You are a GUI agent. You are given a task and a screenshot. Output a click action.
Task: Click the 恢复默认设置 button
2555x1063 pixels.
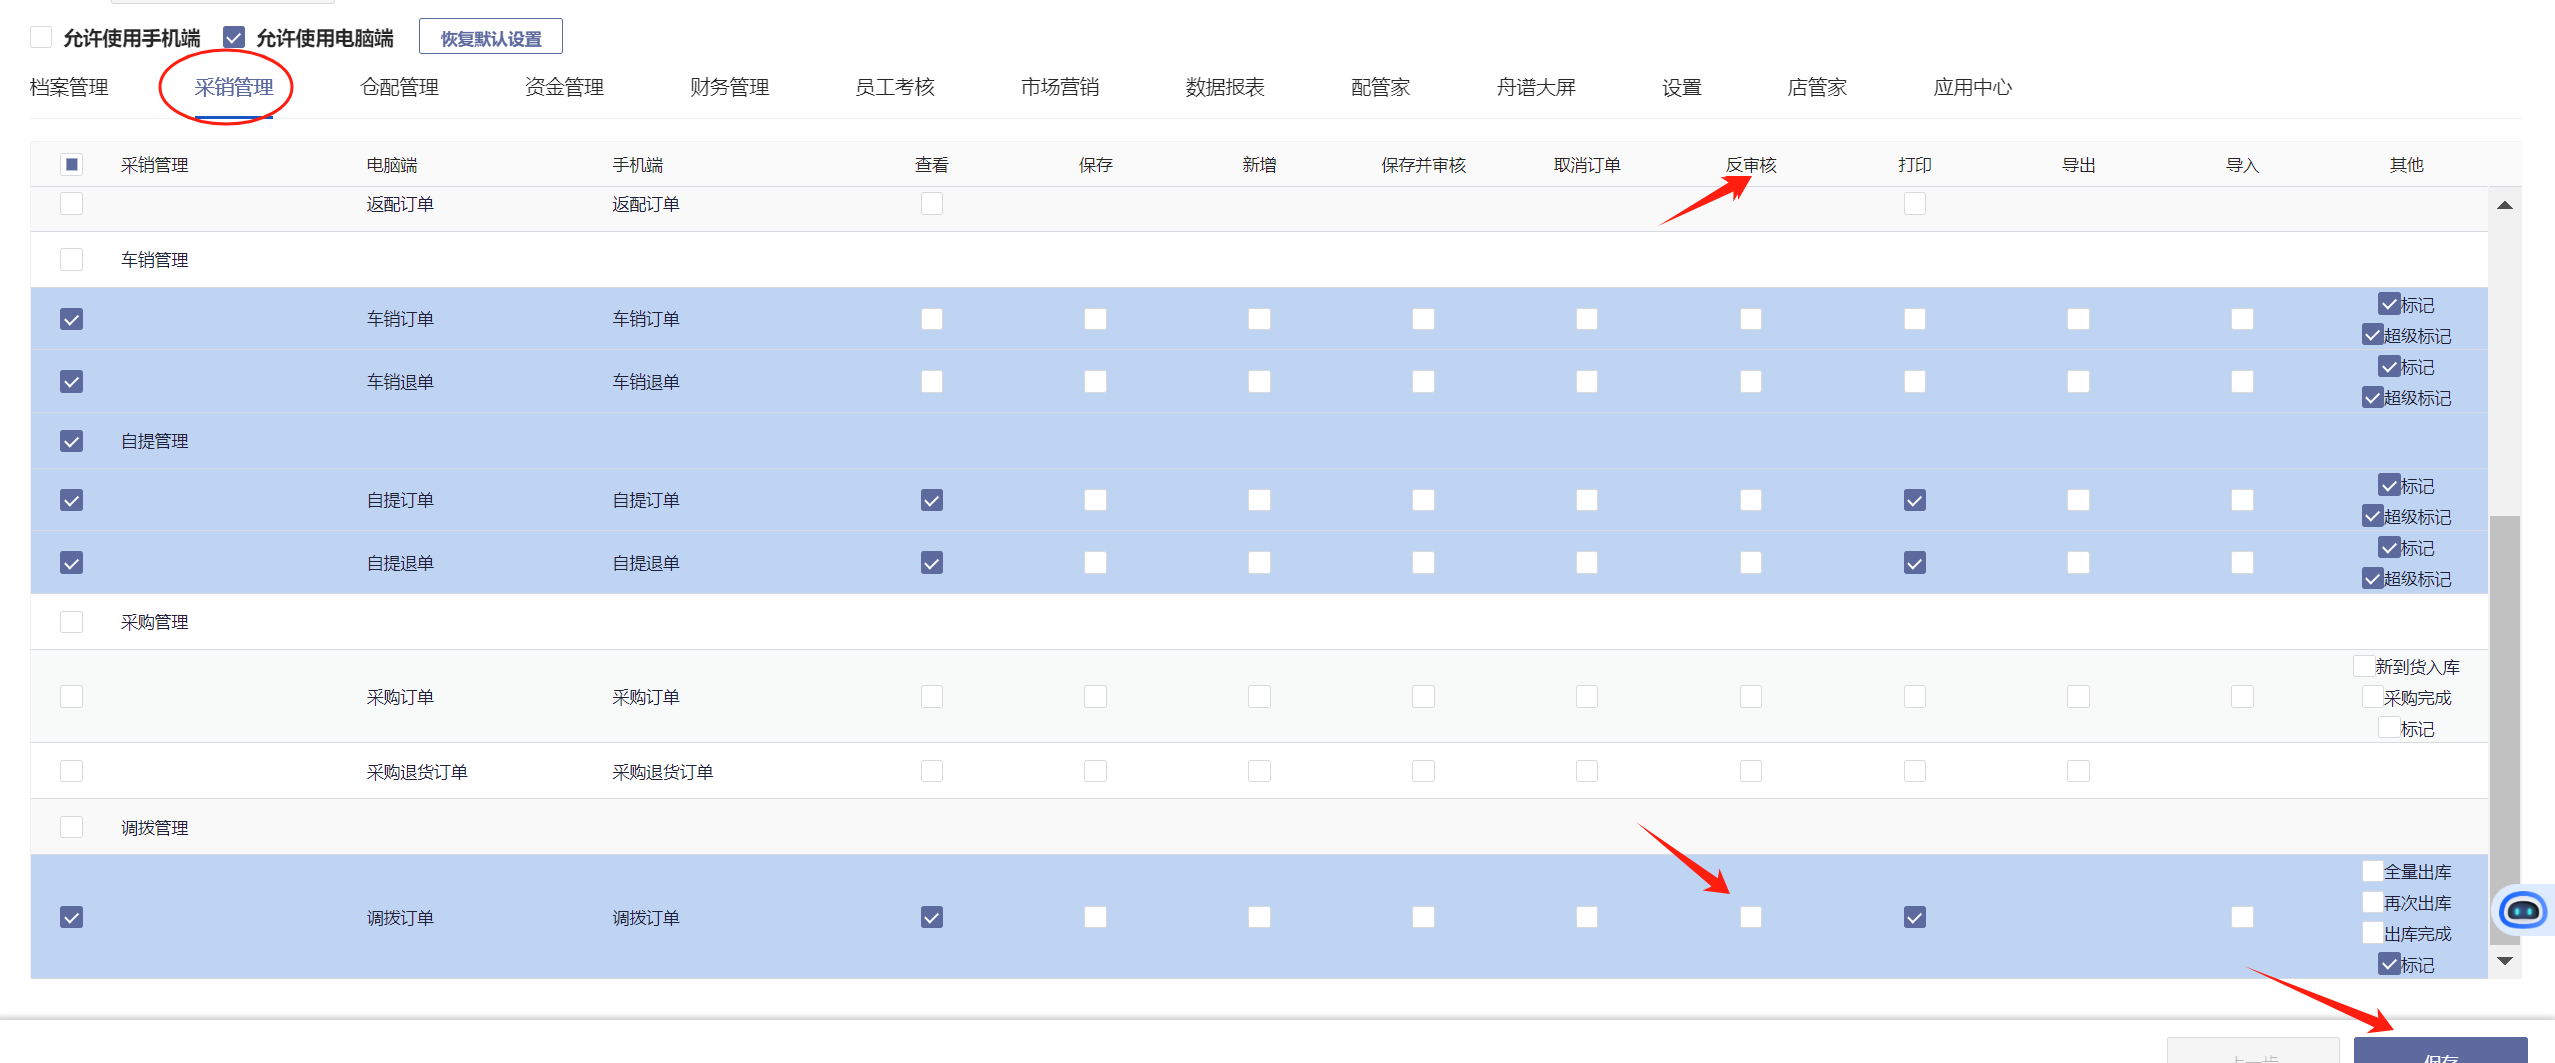(490, 38)
